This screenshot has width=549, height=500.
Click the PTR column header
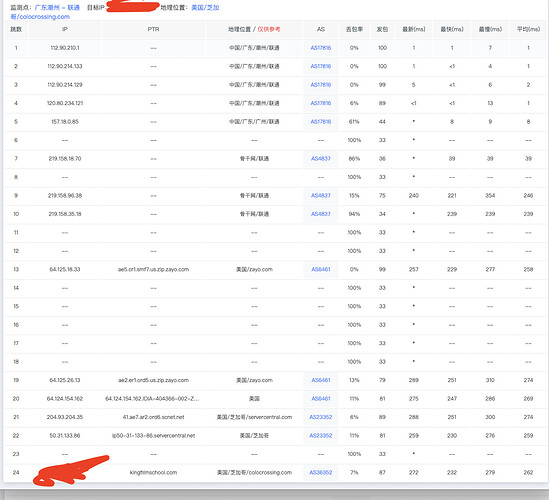(153, 29)
